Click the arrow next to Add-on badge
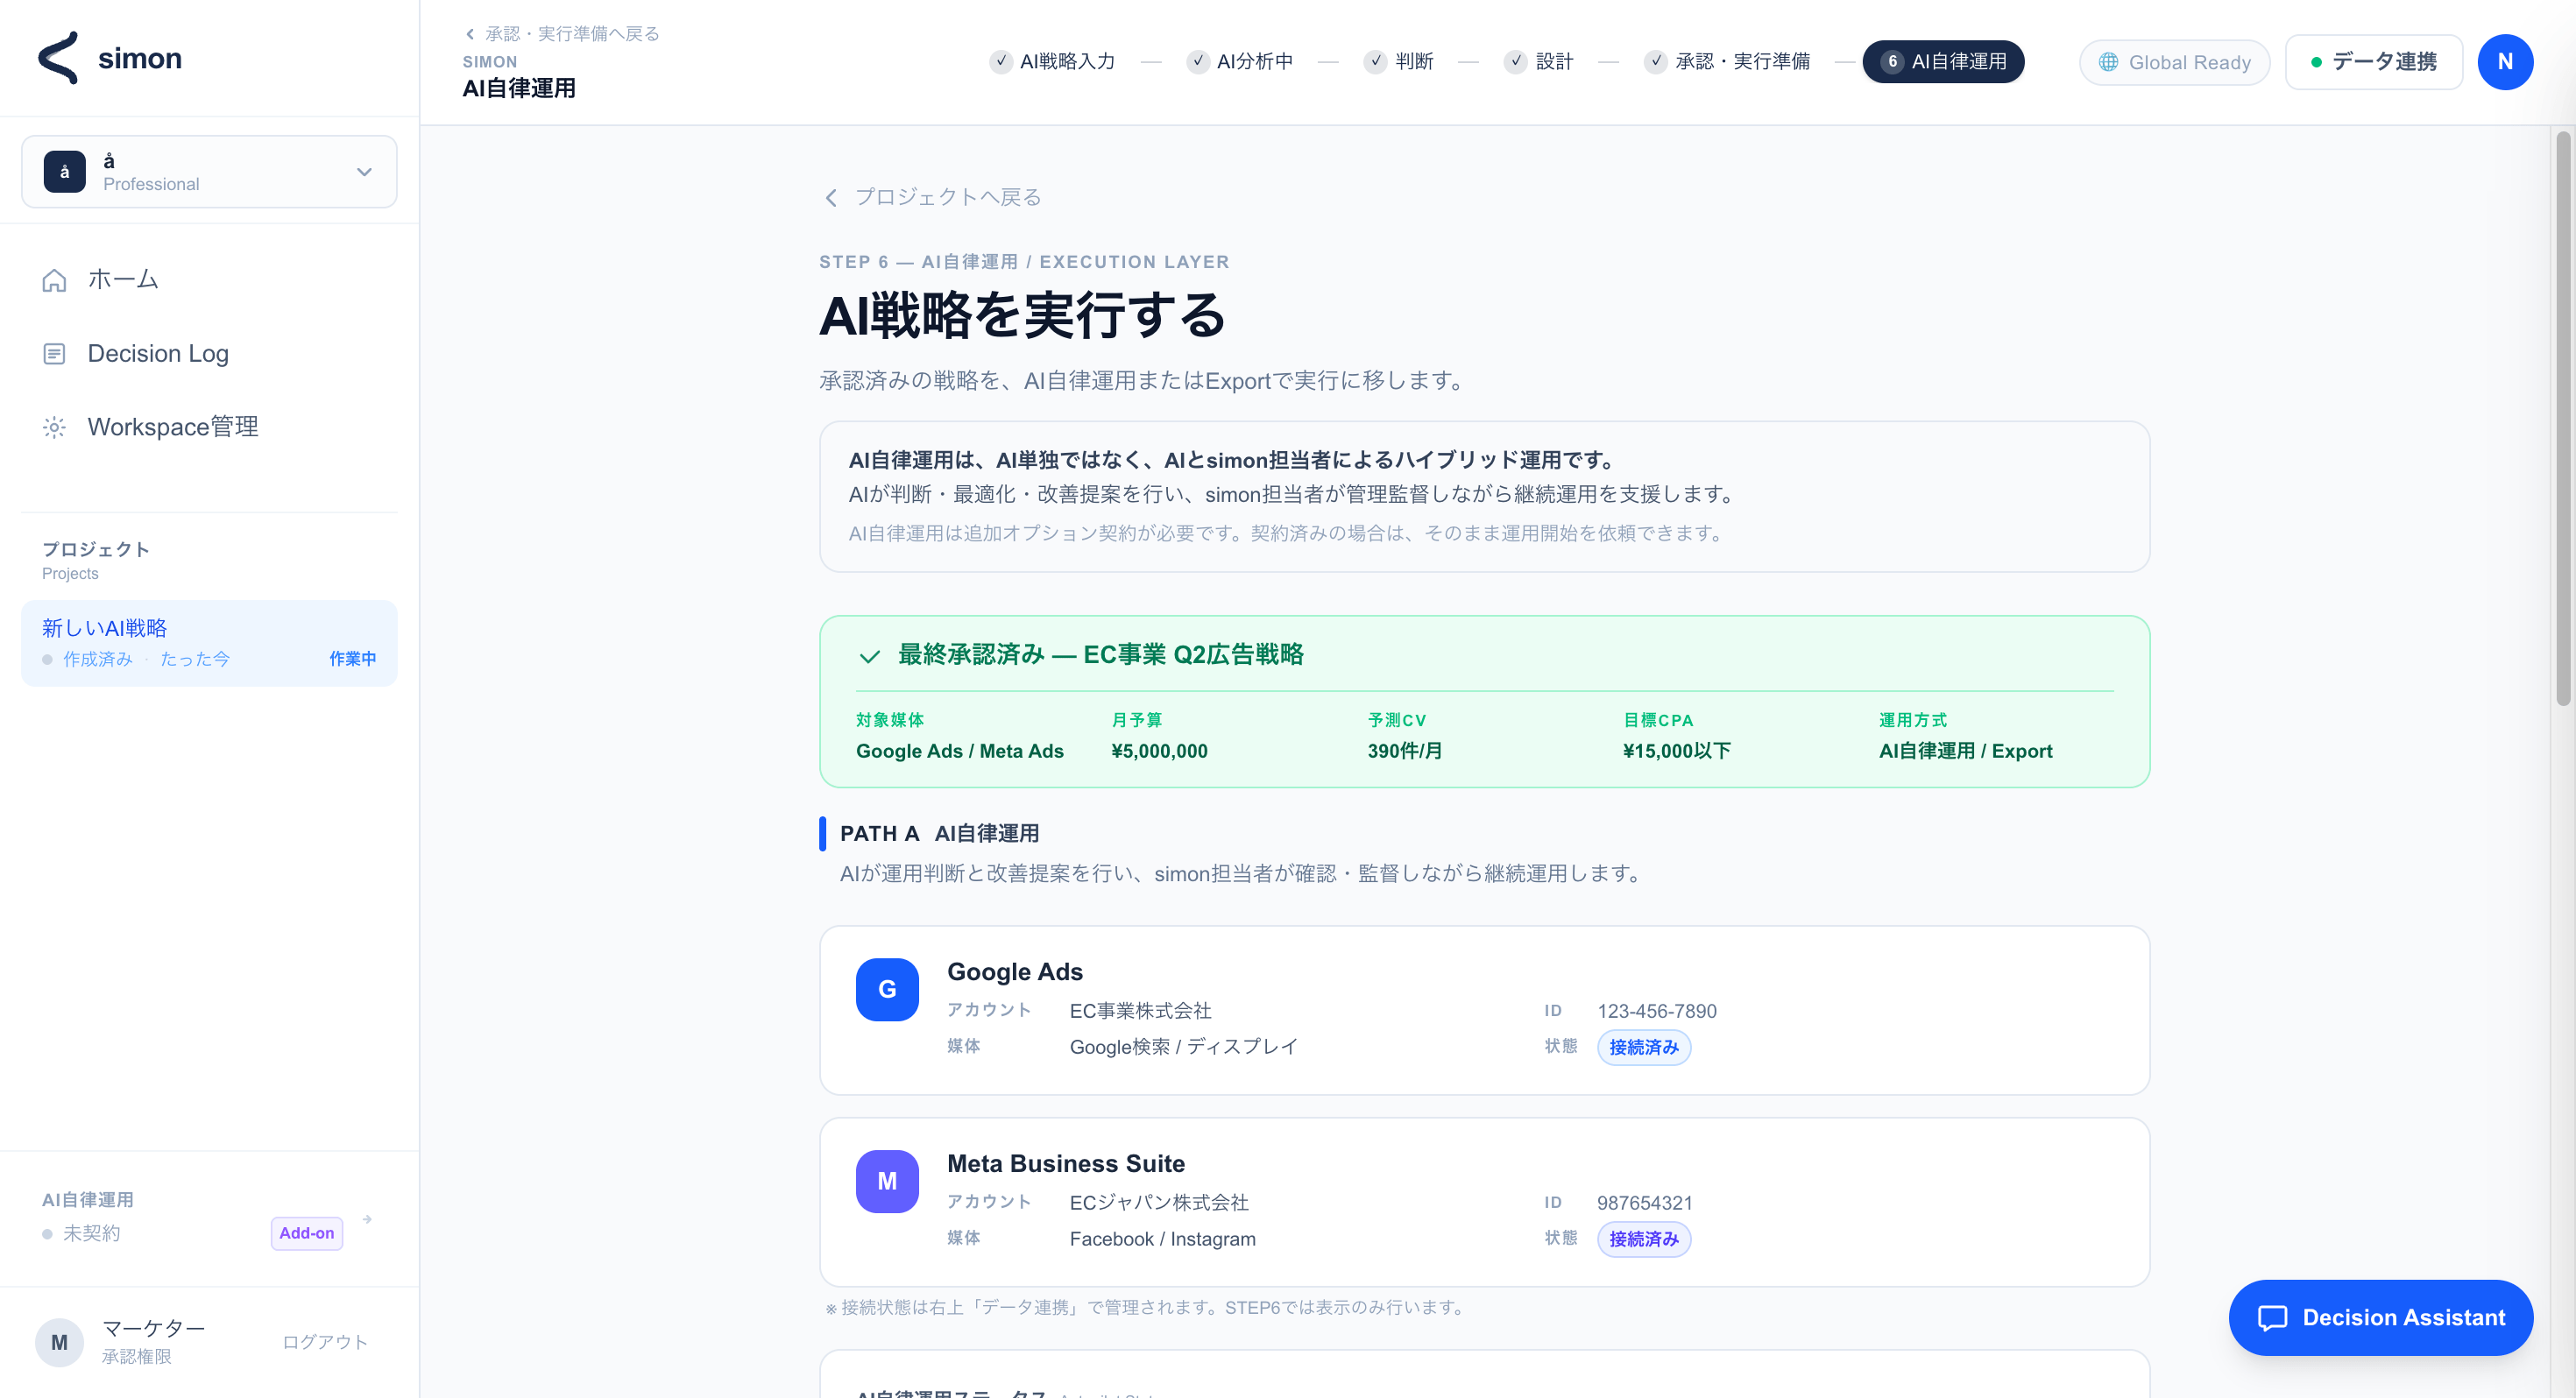The image size is (2576, 1398). pos(367,1219)
